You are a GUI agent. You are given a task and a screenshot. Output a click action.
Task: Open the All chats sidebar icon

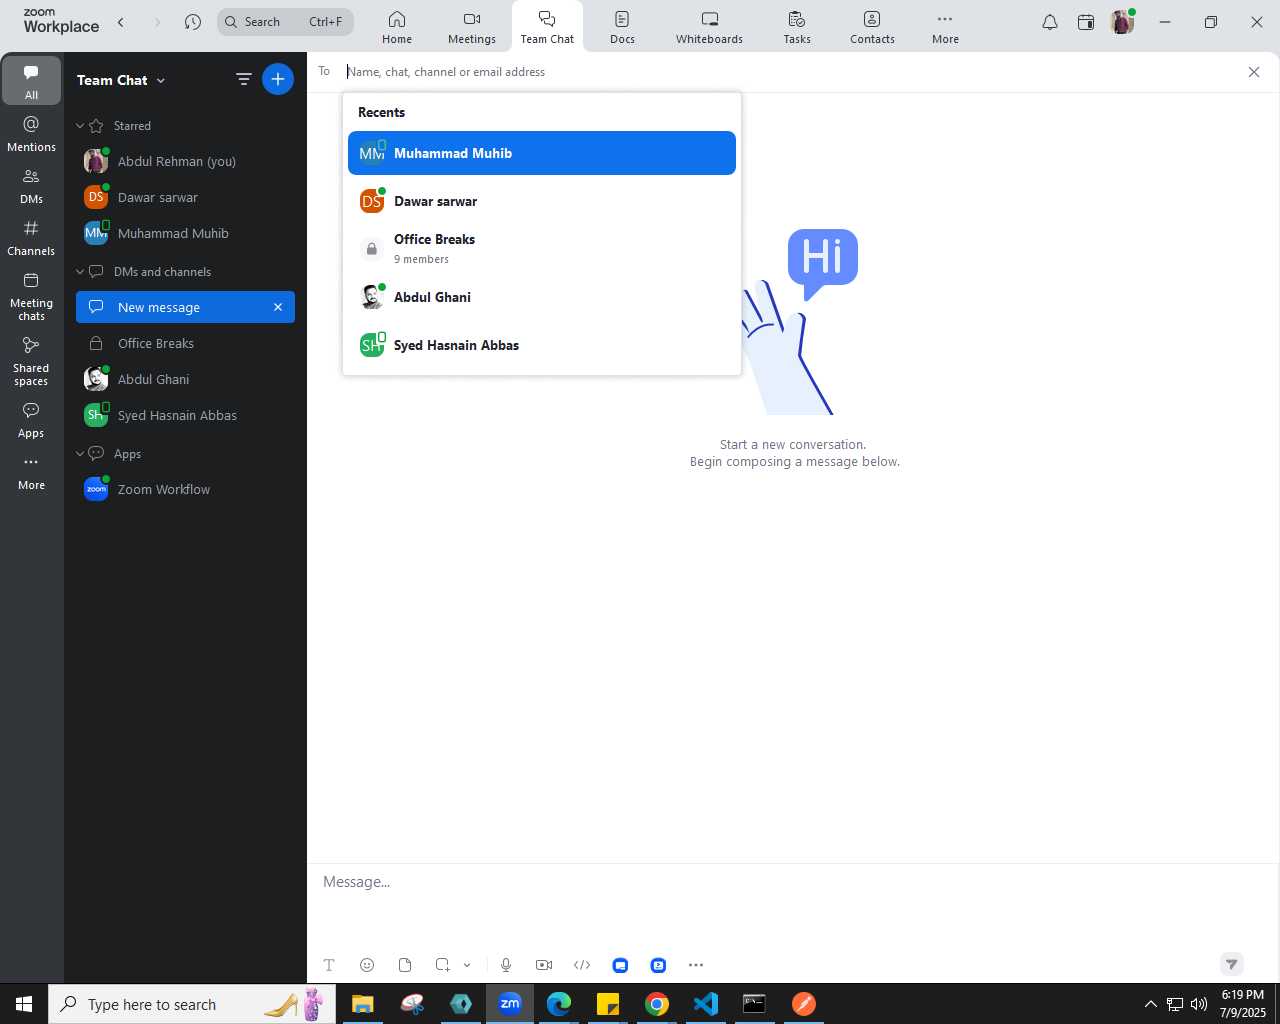tap(31, 80)
